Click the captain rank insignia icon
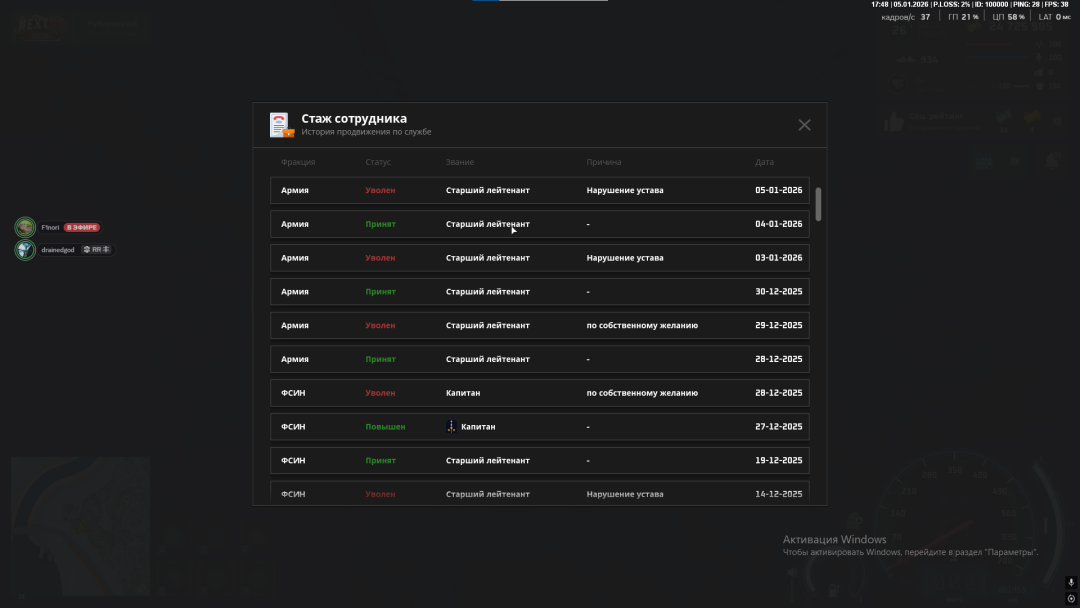Image resolution: width=1080 pixels, height=608 pixels. [451, 427]
